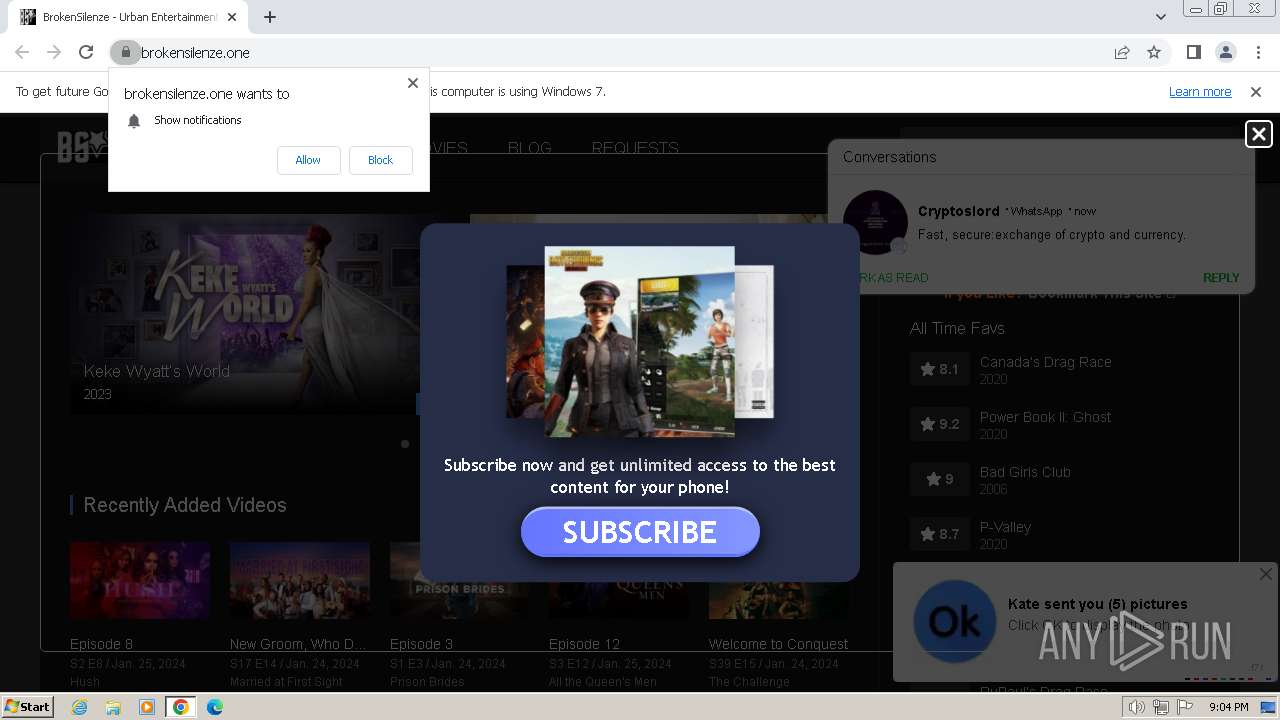Open File Explorer from taskbar
Viewport: 1280px width, 720px height.
(113, 707)
